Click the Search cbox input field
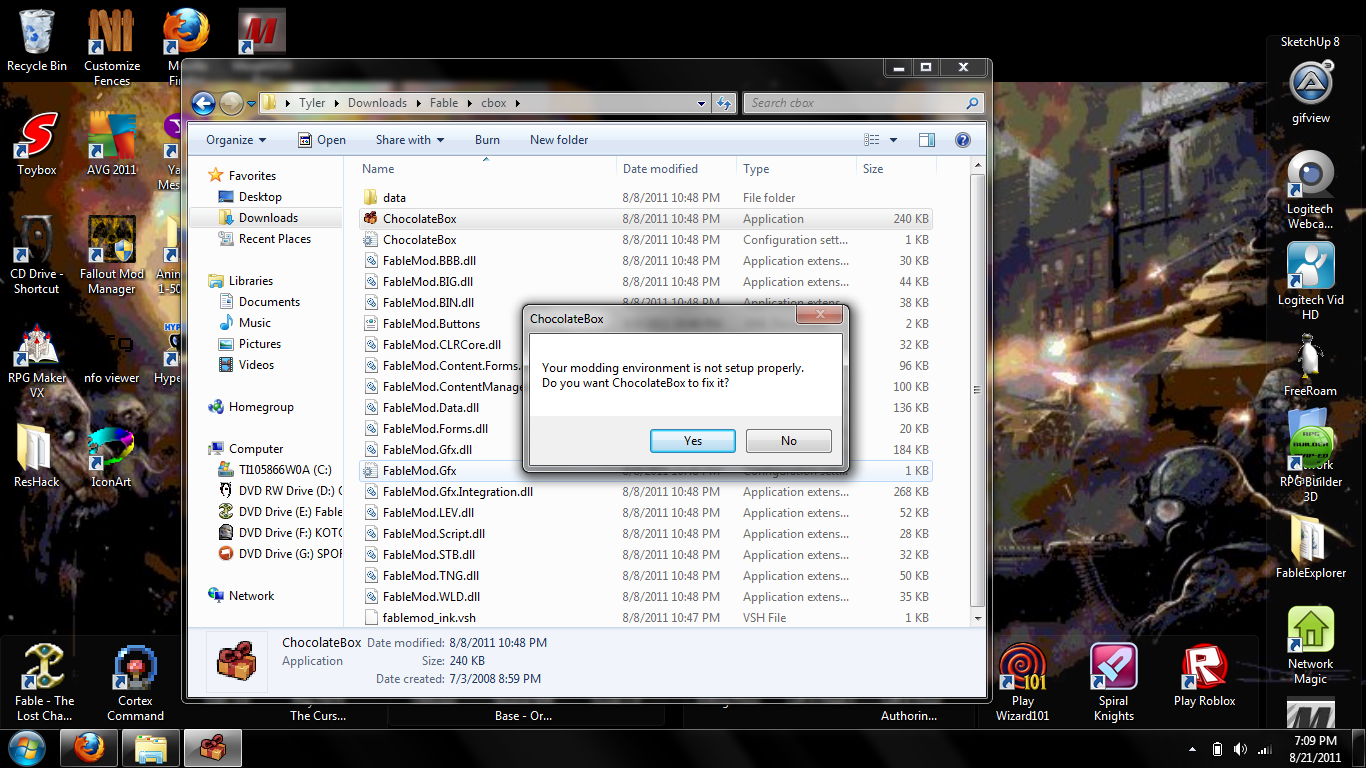1366x768 pixels. tap(855, 103)
